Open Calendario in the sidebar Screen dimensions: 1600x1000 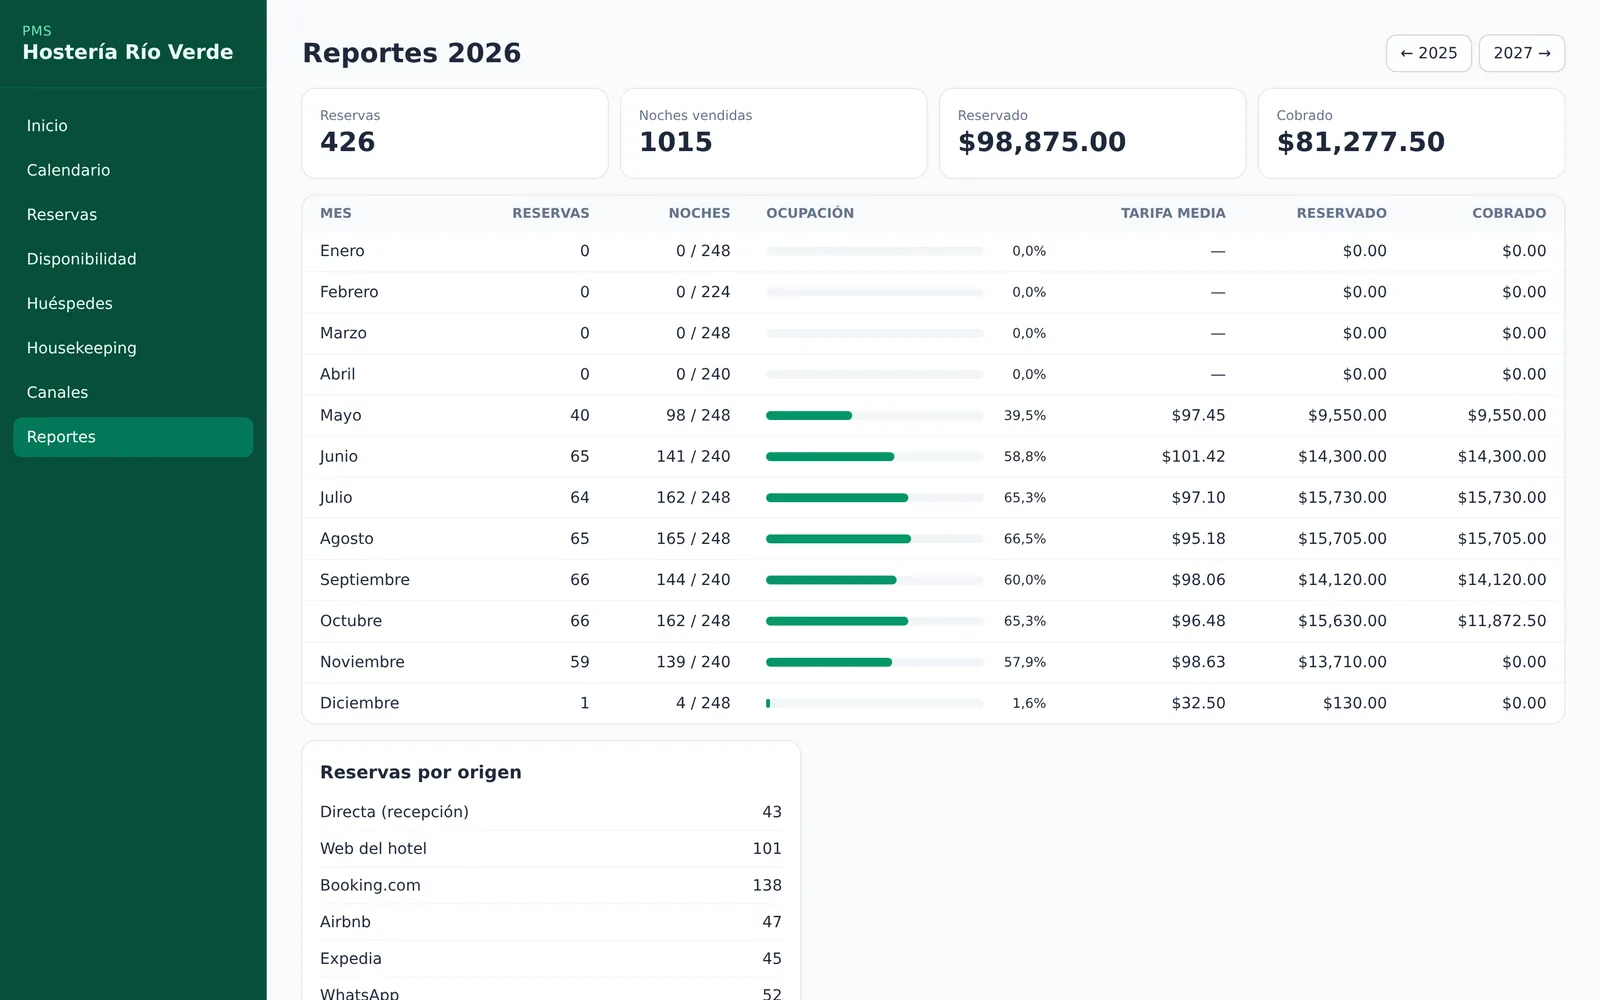133,170
